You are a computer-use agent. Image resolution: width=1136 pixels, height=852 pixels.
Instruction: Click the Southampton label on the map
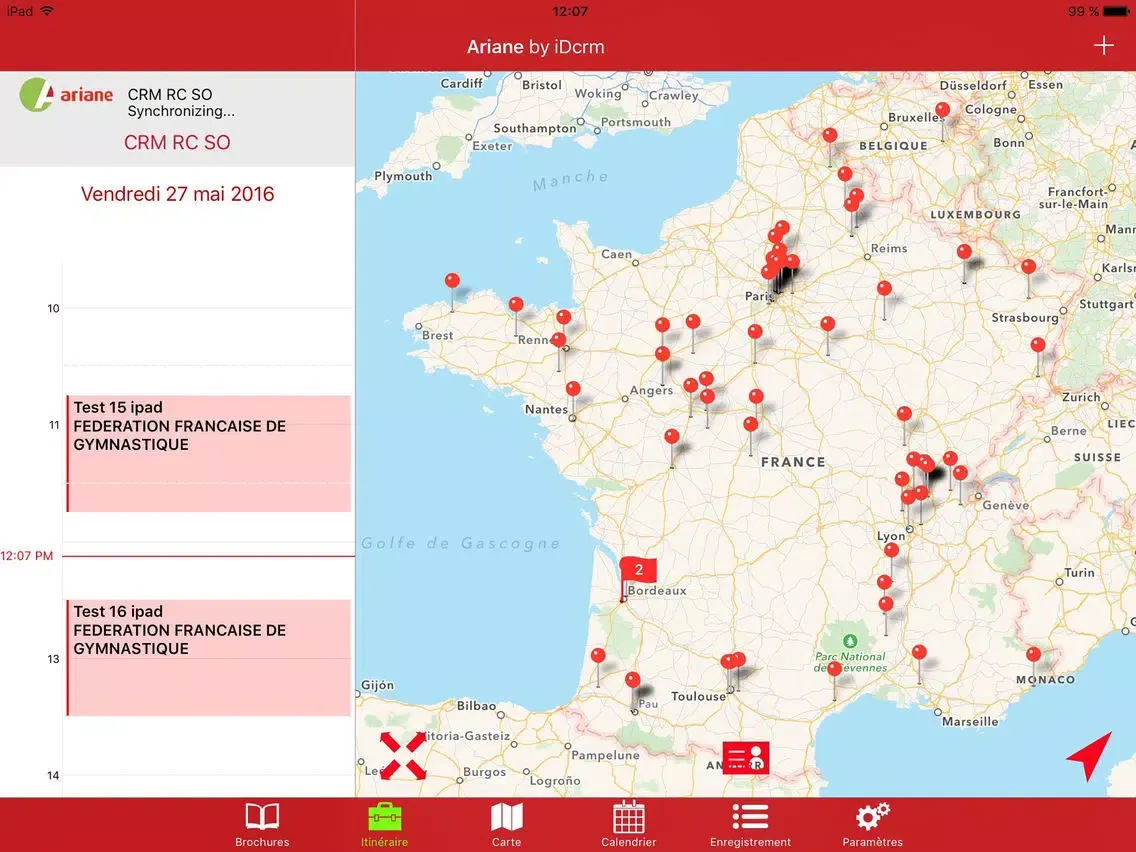pos(535,128)
